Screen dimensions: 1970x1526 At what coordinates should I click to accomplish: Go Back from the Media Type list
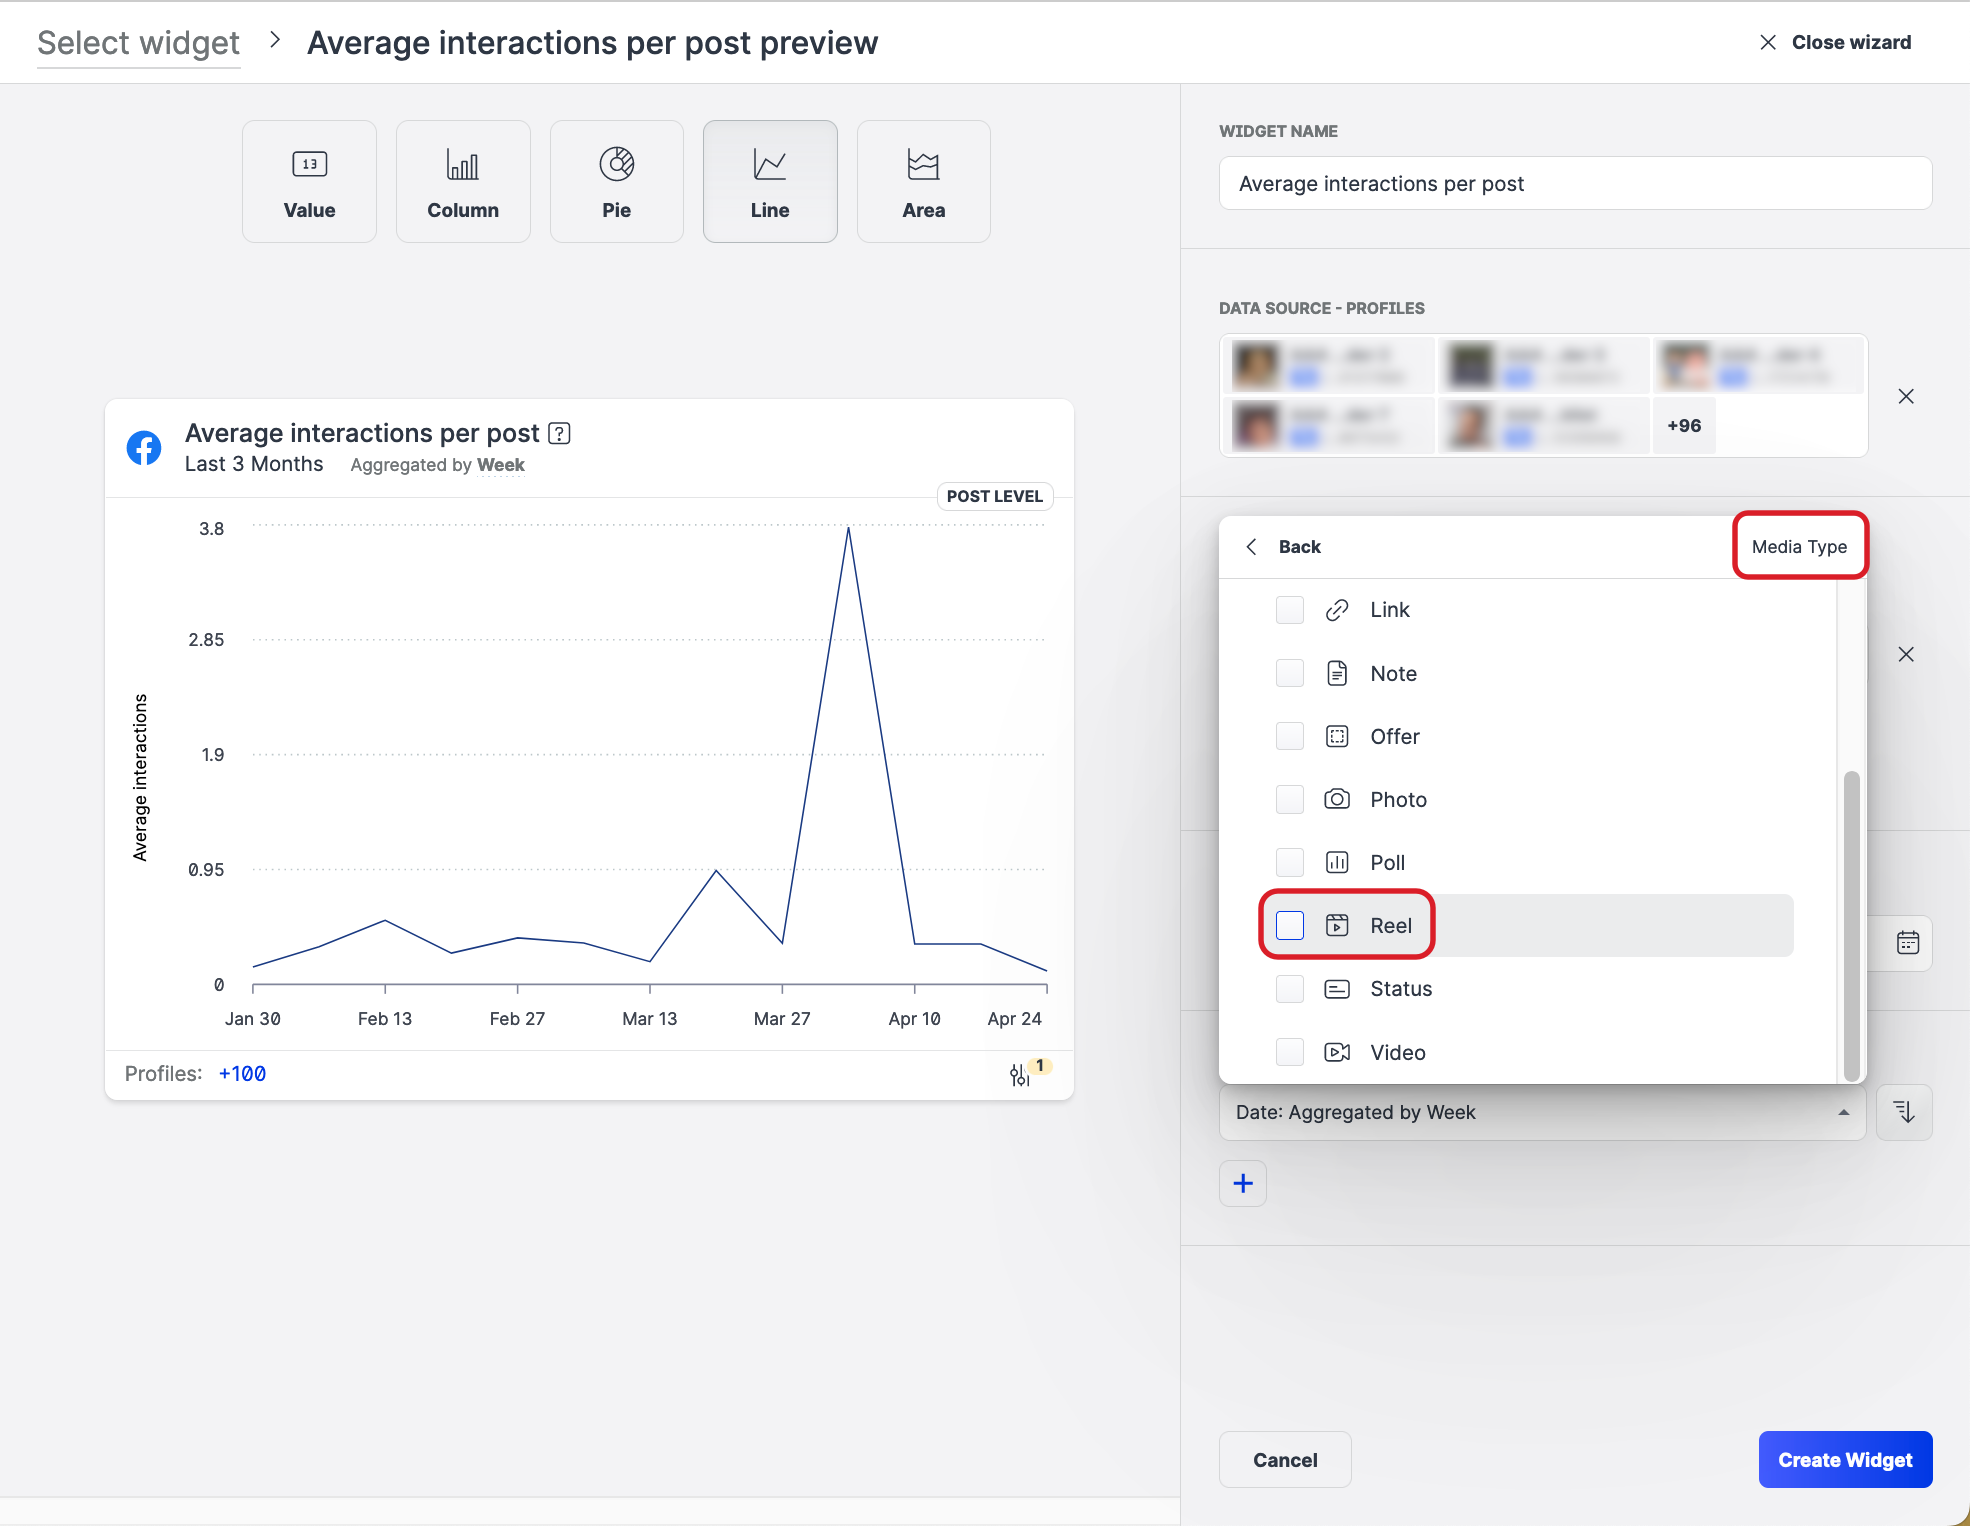click(x=1284, y=546)
